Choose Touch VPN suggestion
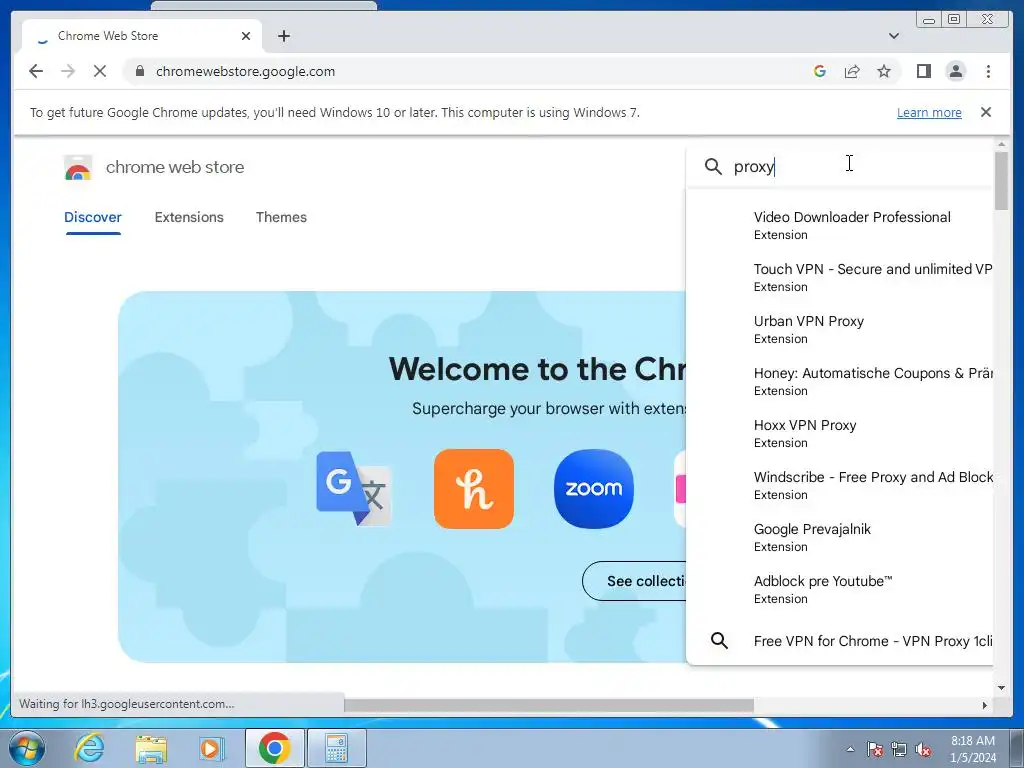1024x768 pixels. pyautogui.click(x=840, y=278)
